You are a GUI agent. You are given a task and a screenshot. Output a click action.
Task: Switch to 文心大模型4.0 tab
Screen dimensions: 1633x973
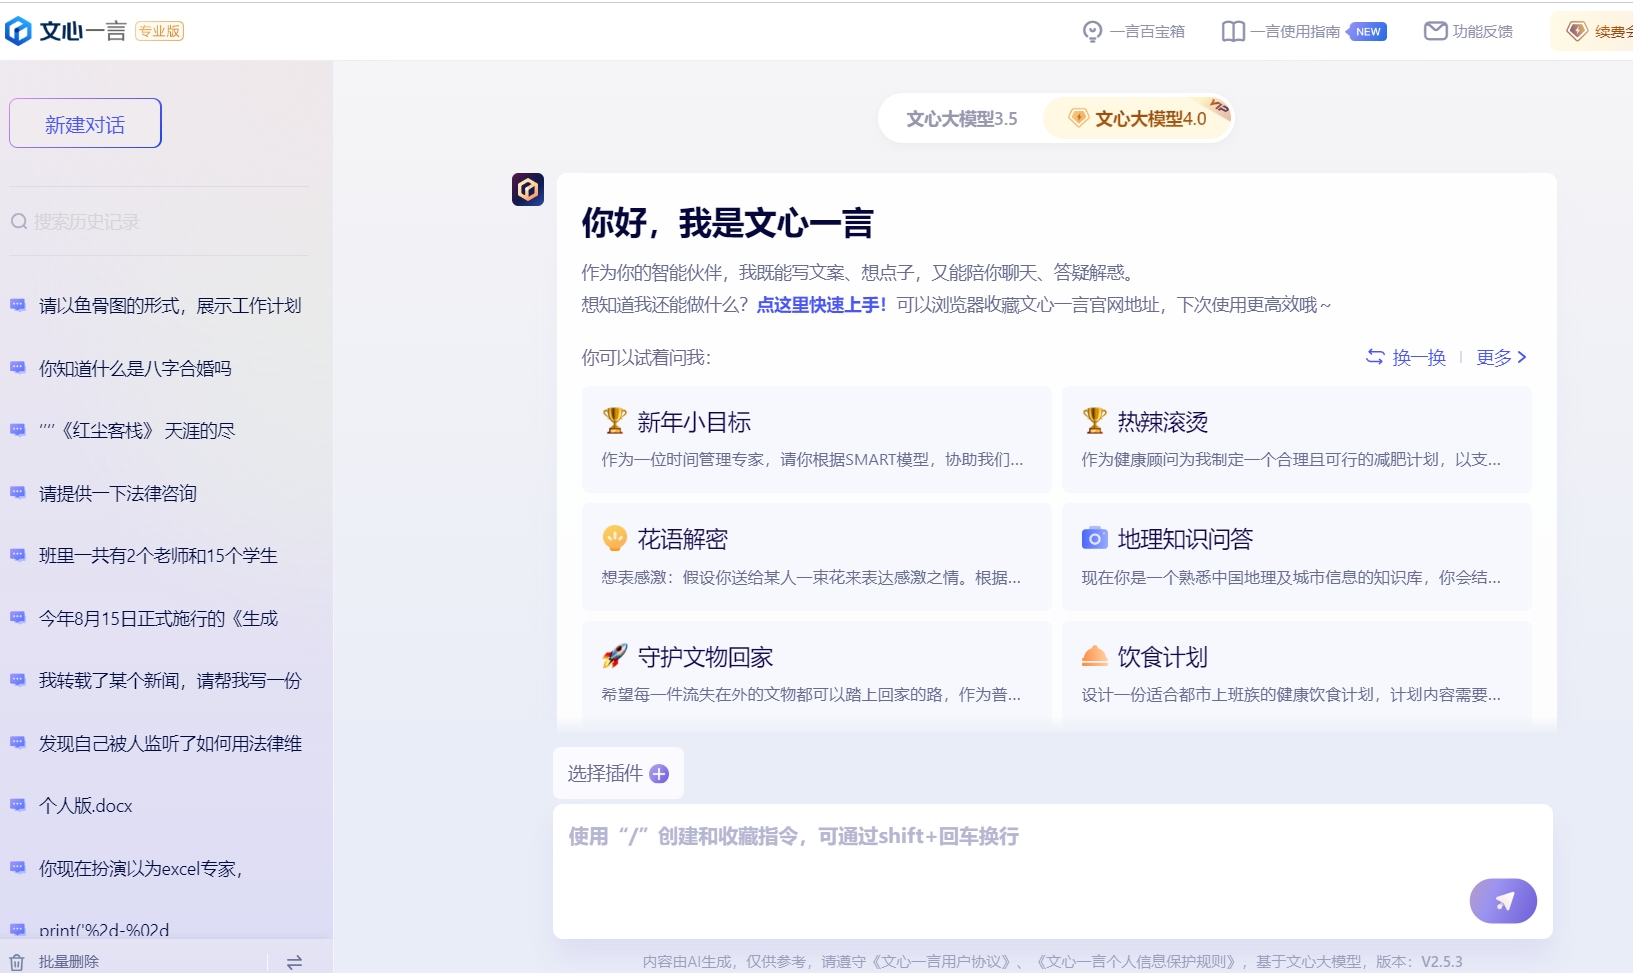click(x=1138, y=119)
